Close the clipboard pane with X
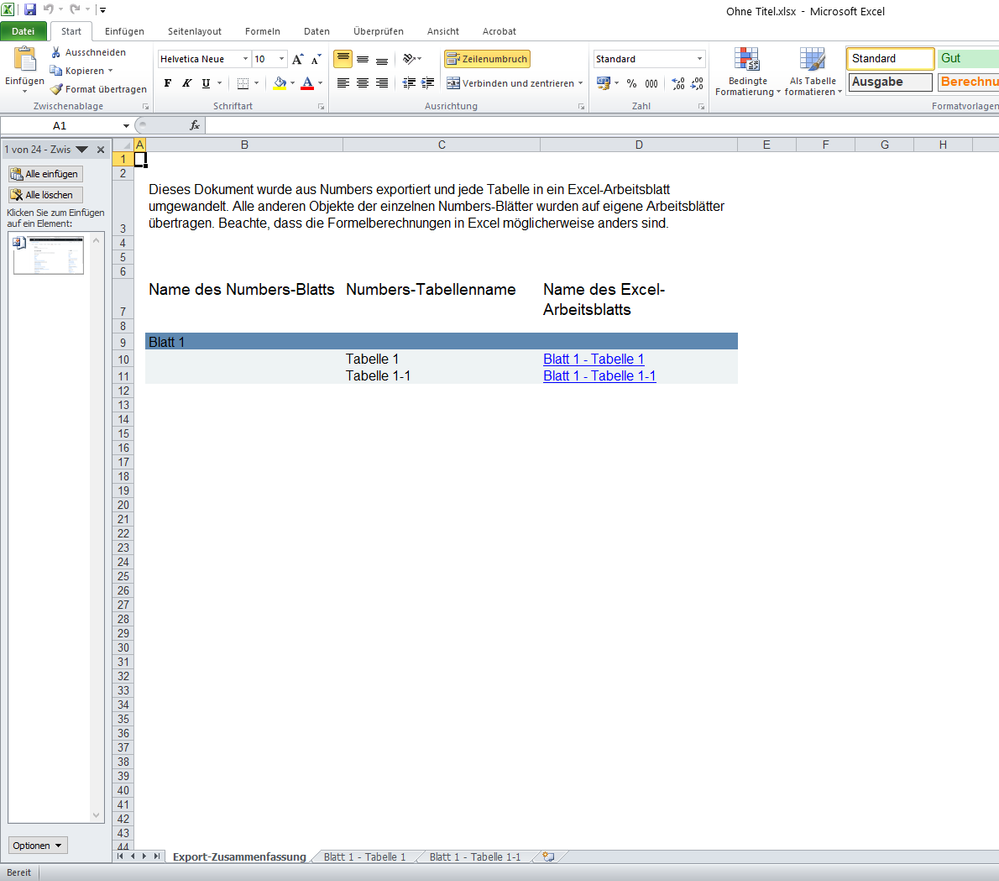This screenshot has height=881, width=999. 101,150
